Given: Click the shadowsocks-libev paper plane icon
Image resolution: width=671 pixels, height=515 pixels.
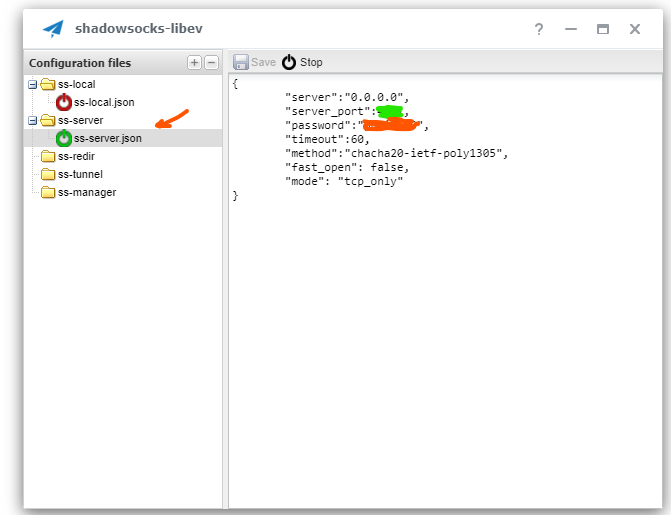Looking at the screenshot, I should pyautogui.click(x=53, y=29).
